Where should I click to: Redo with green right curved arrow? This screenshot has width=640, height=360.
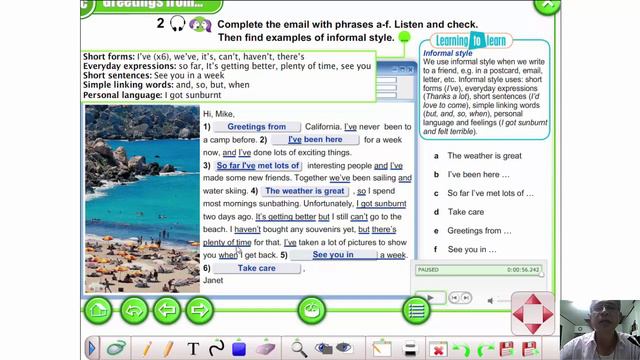pos(485,349)
